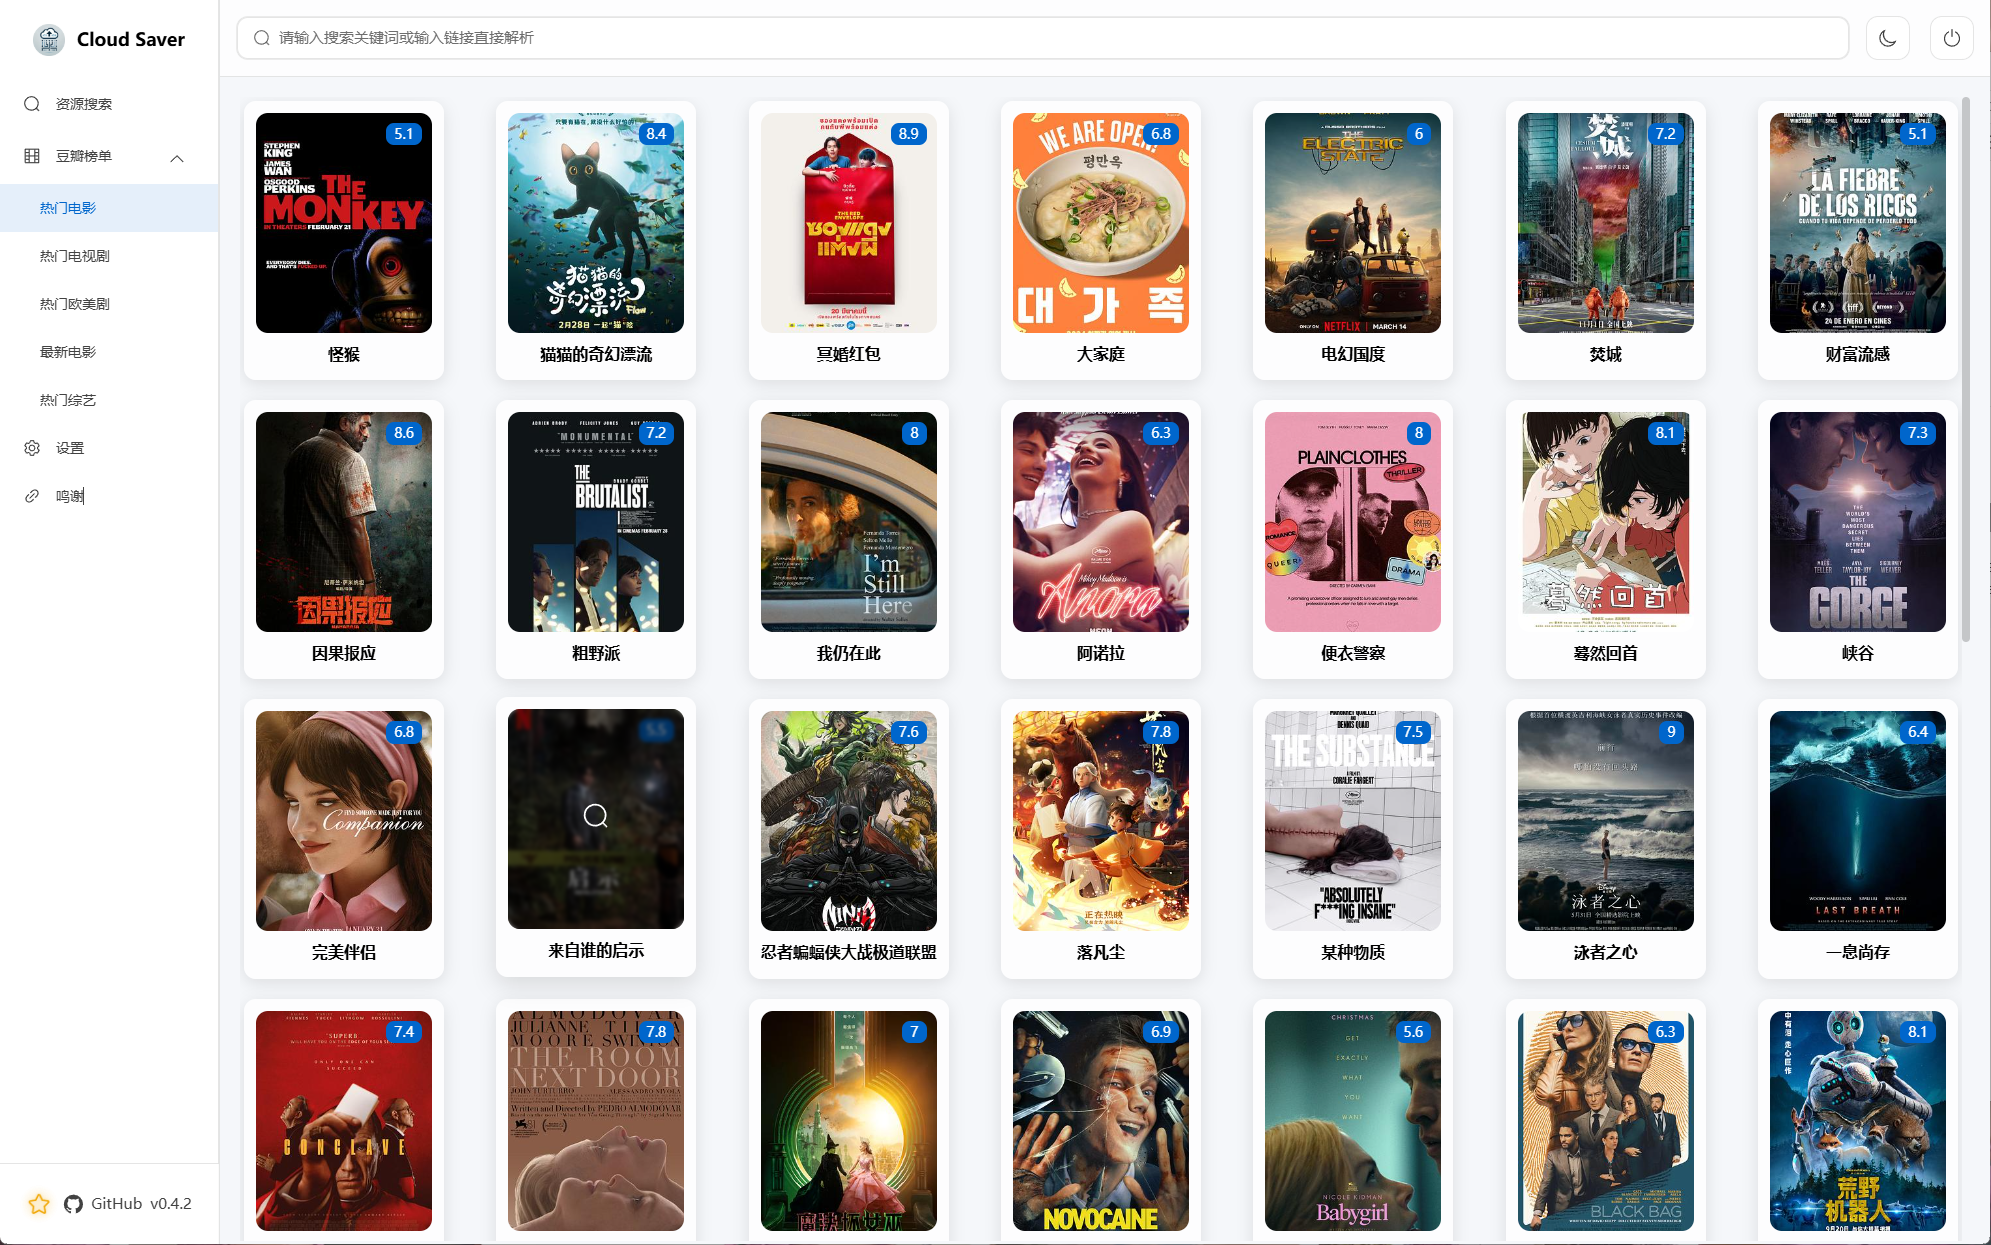
Task: Open the 荒野机器人 movie poster
Action: [1858, 1121]
